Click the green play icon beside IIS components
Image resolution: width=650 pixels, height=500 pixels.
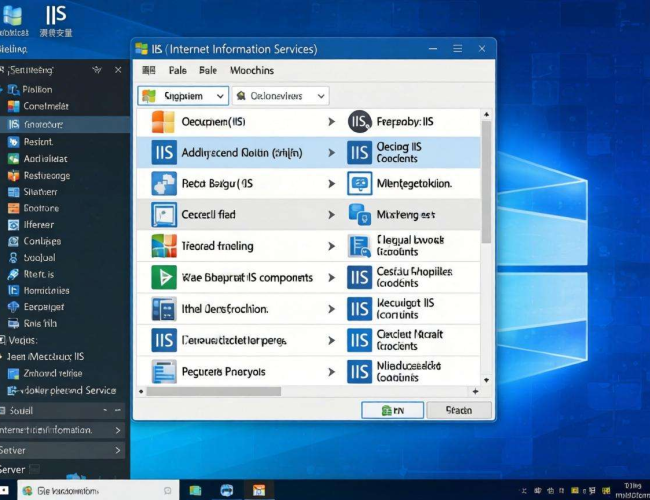point(164,277)
